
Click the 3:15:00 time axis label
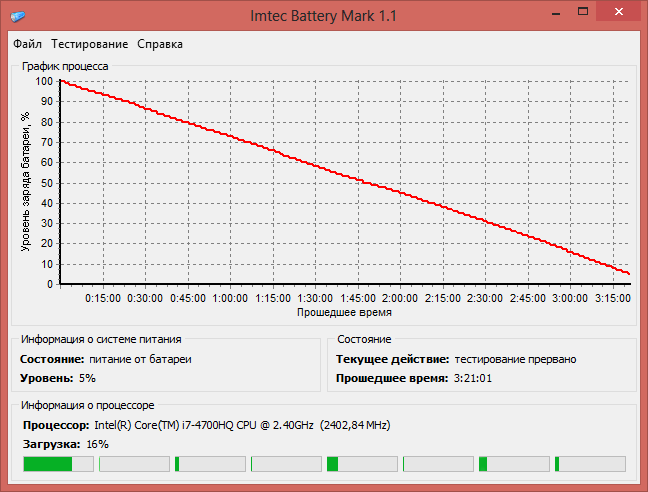612,298
